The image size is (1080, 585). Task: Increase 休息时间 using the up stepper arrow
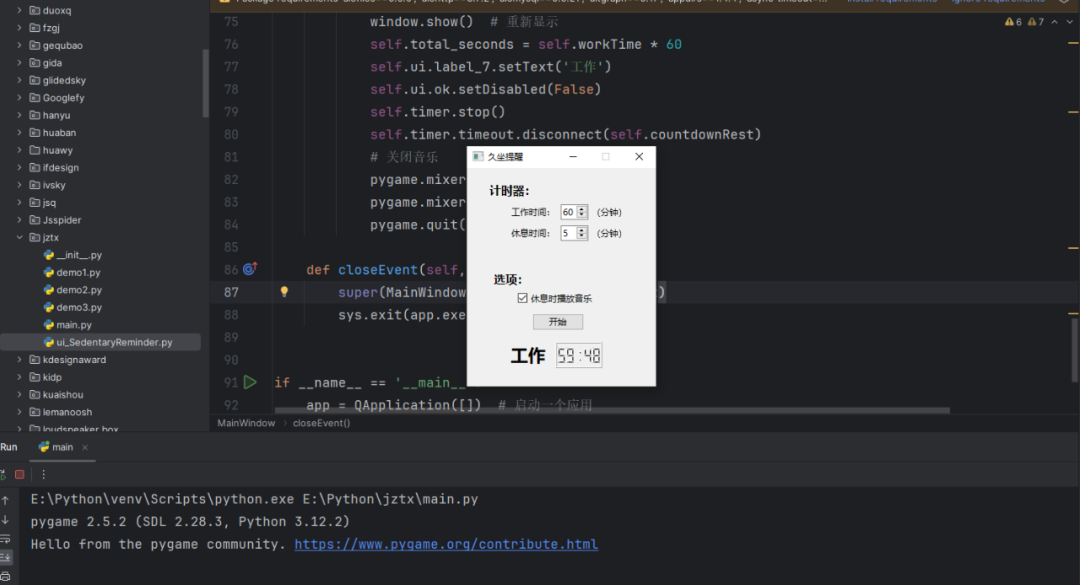pyautogui.click(x=582, y=230)
